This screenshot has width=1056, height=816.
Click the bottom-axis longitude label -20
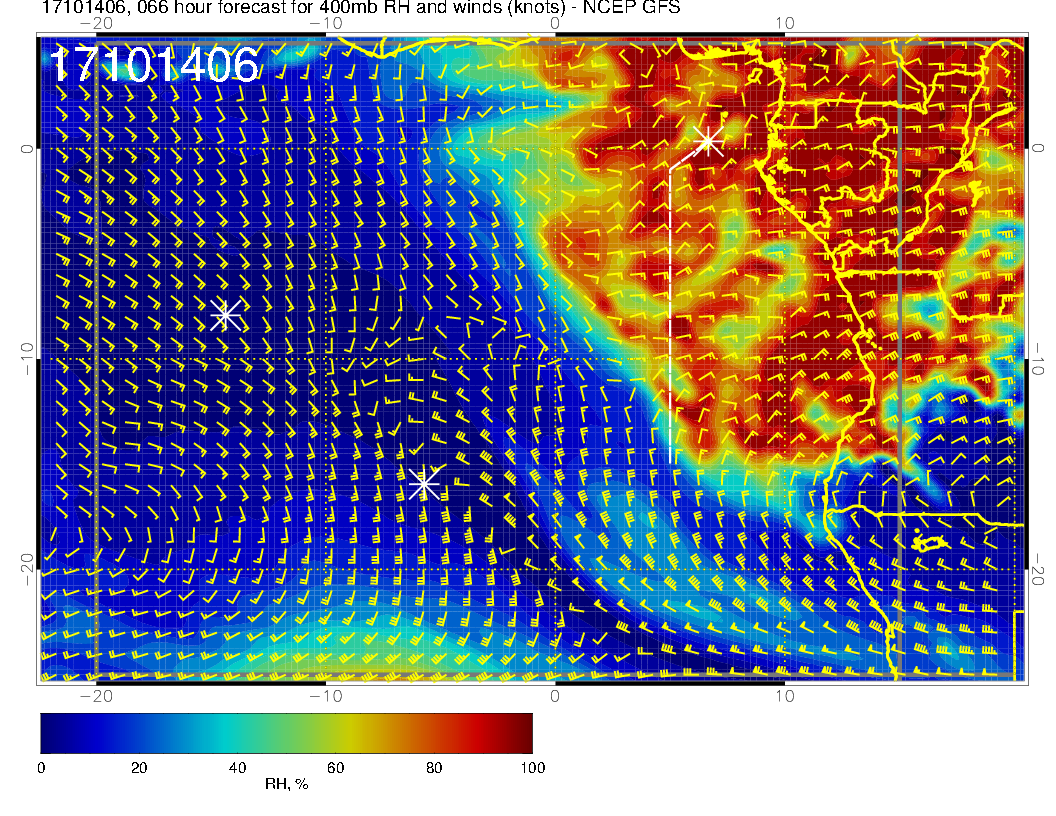(96, 696)
